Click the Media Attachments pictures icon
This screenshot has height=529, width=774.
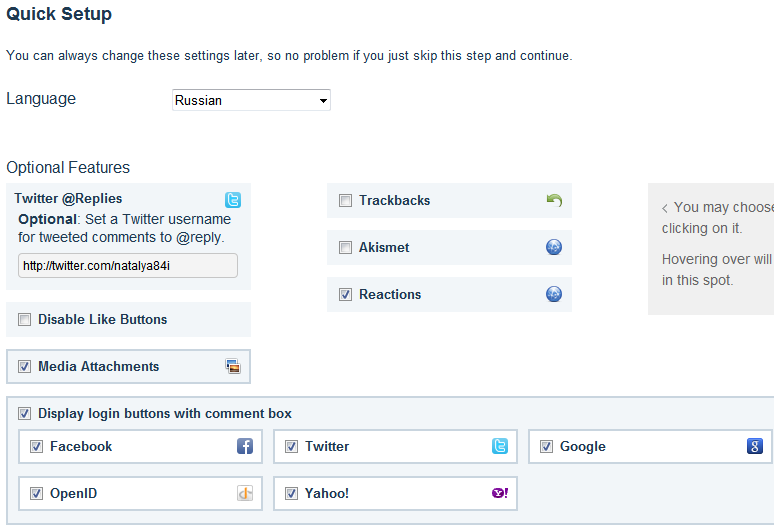[233, 366]
